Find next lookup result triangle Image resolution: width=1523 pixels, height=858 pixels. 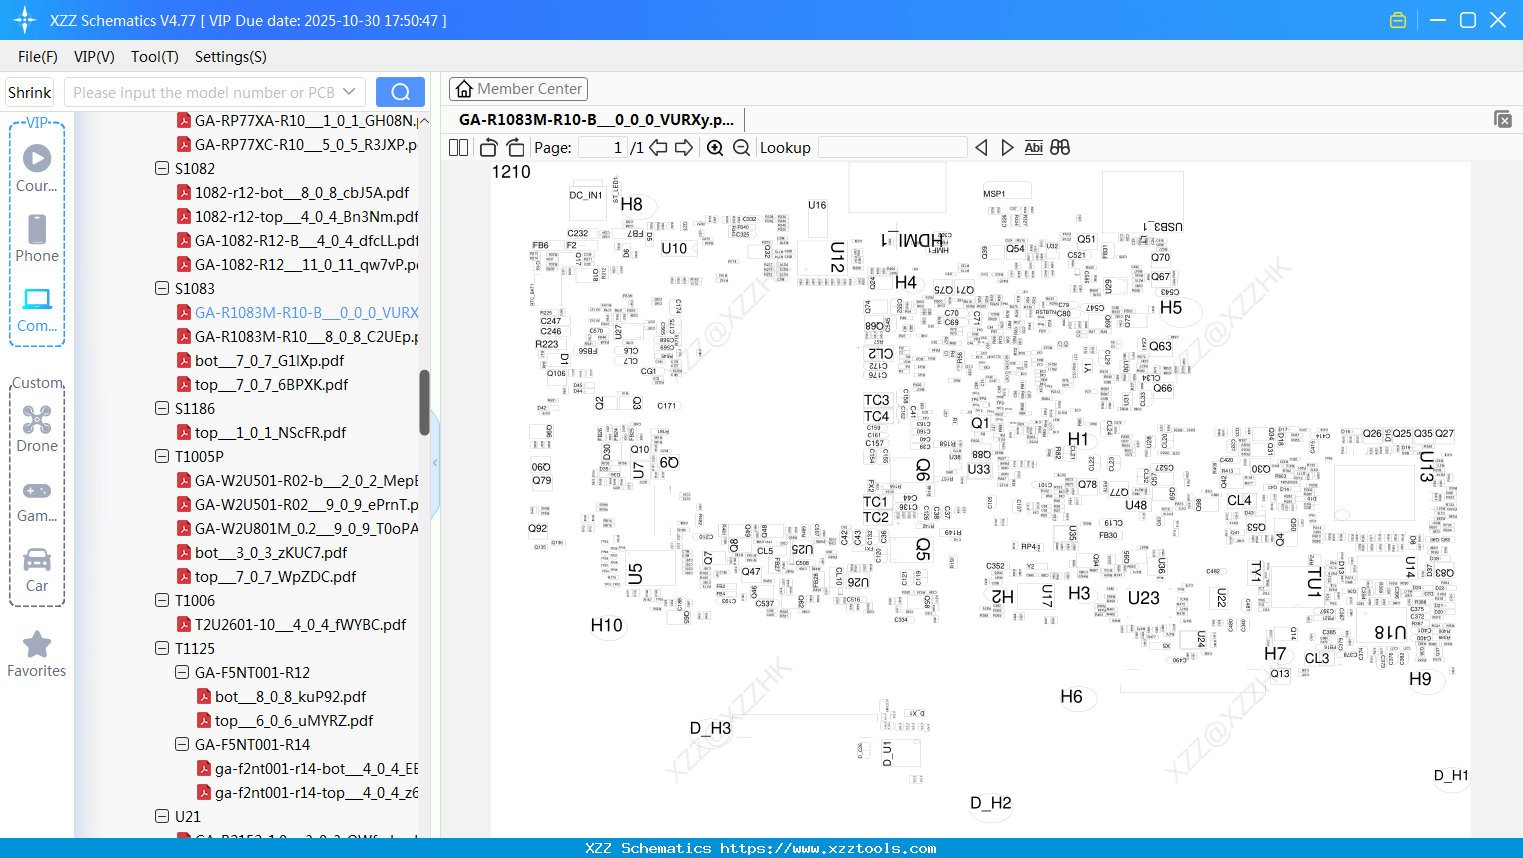[1007, 148]
